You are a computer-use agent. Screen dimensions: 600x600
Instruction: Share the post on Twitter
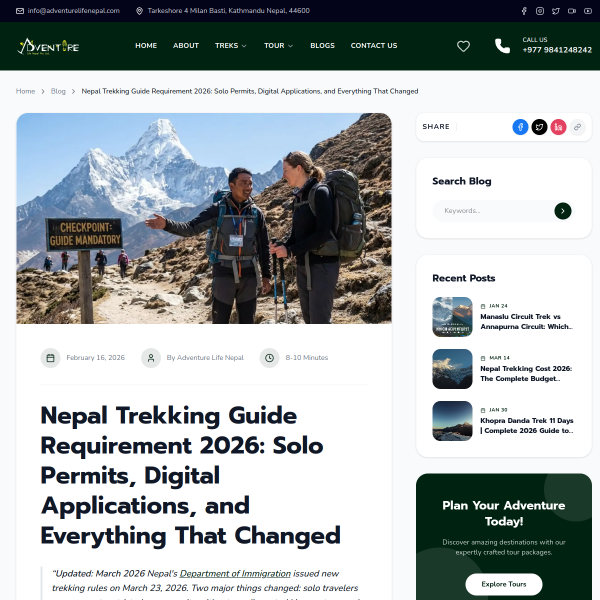point(540,127)
